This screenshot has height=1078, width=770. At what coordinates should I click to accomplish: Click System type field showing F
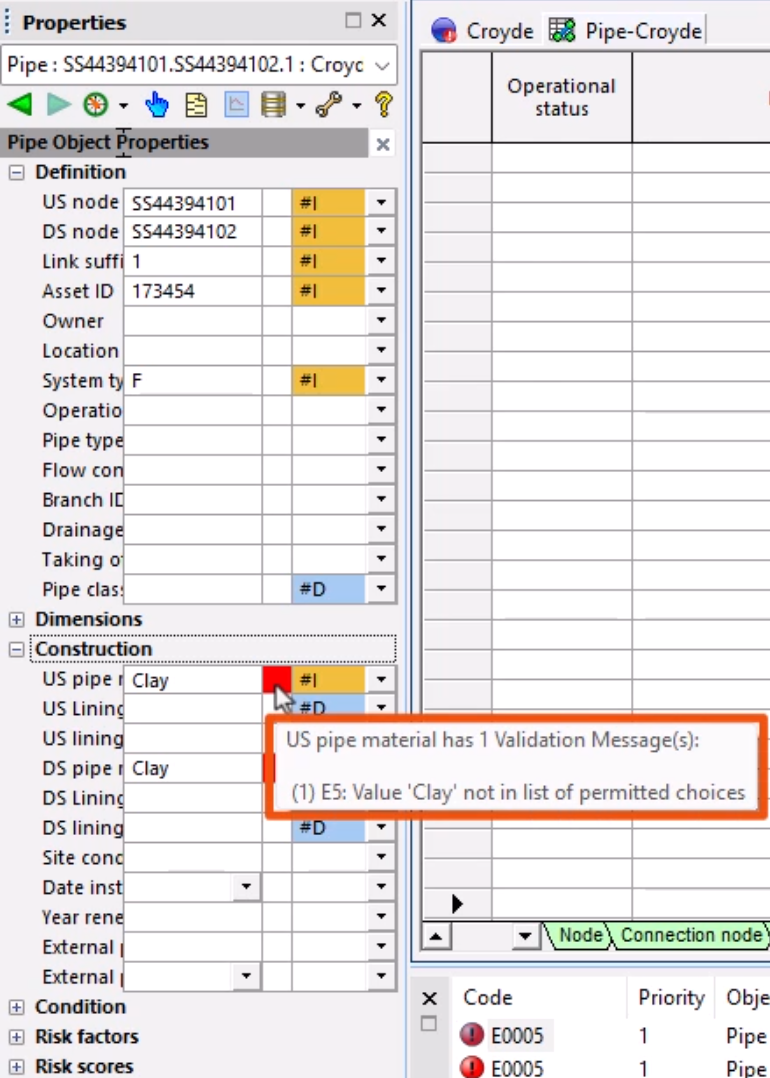click(x=192, y=381)
